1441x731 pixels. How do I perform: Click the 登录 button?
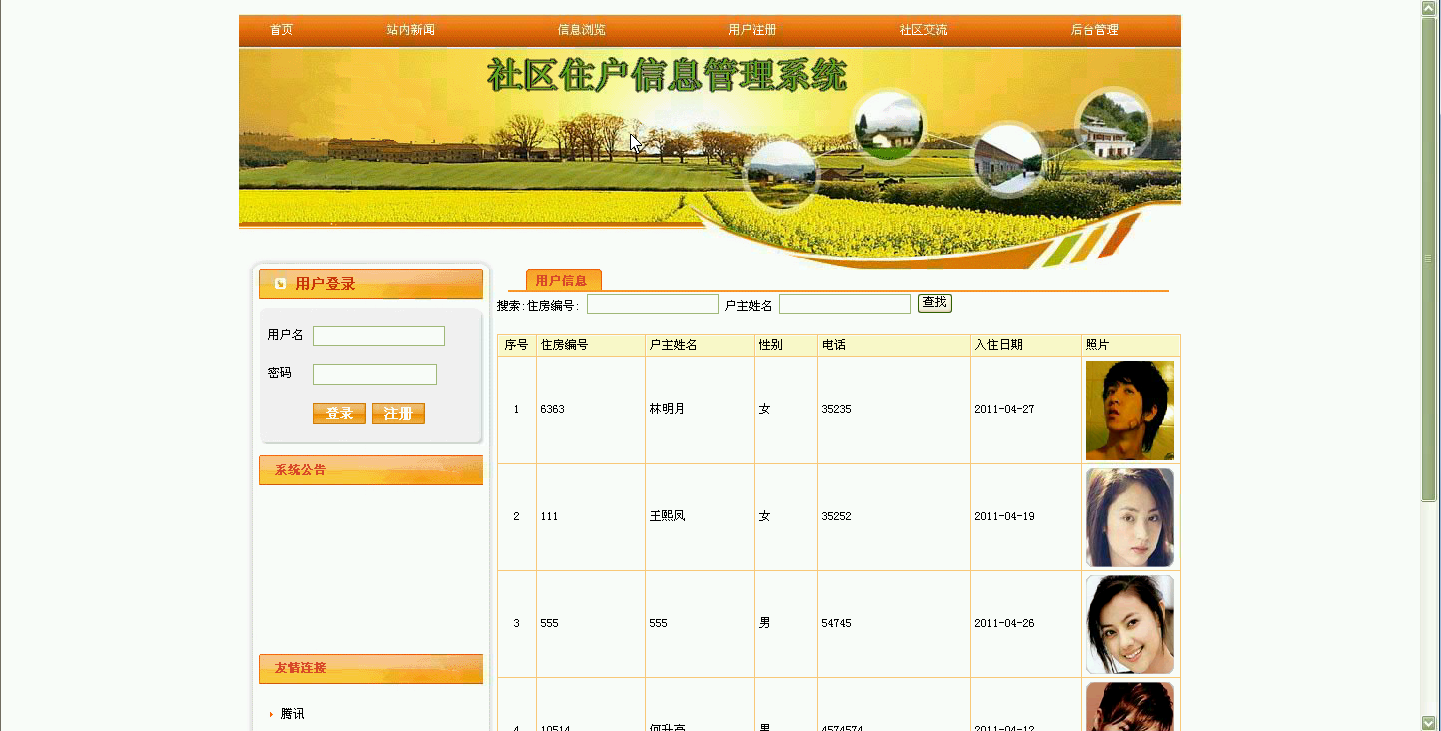tap(339, 414)
